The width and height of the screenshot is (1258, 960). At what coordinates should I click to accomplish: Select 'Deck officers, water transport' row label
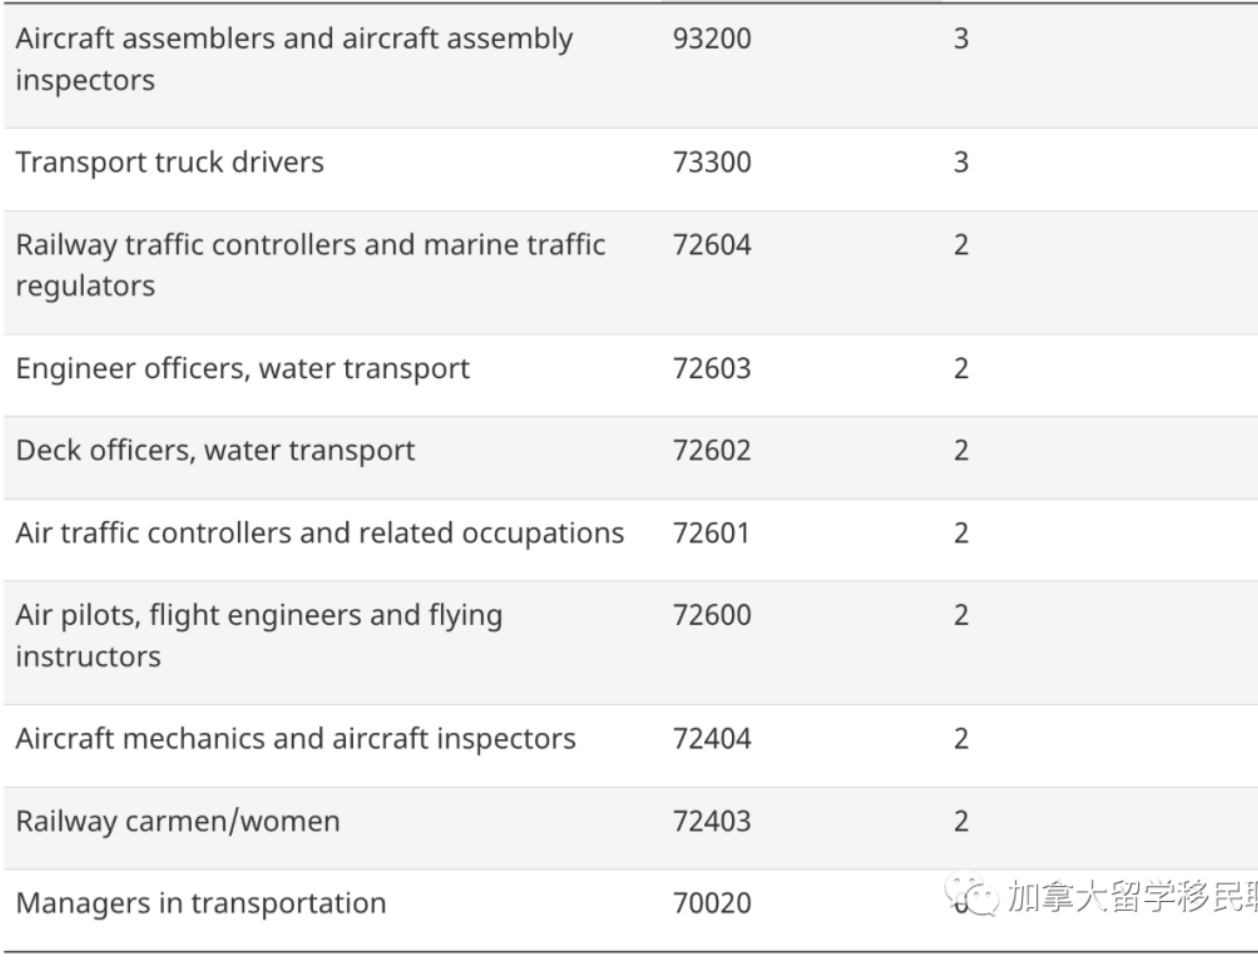click(215, 451)
